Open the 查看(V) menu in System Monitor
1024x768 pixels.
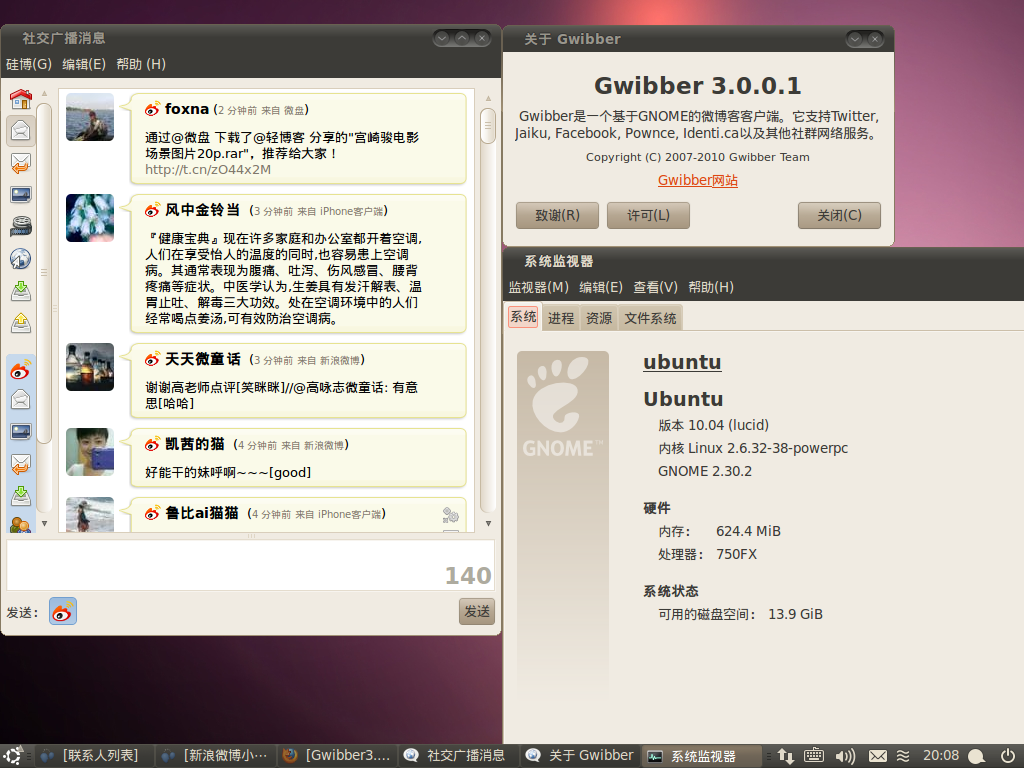tap(656, 287)
